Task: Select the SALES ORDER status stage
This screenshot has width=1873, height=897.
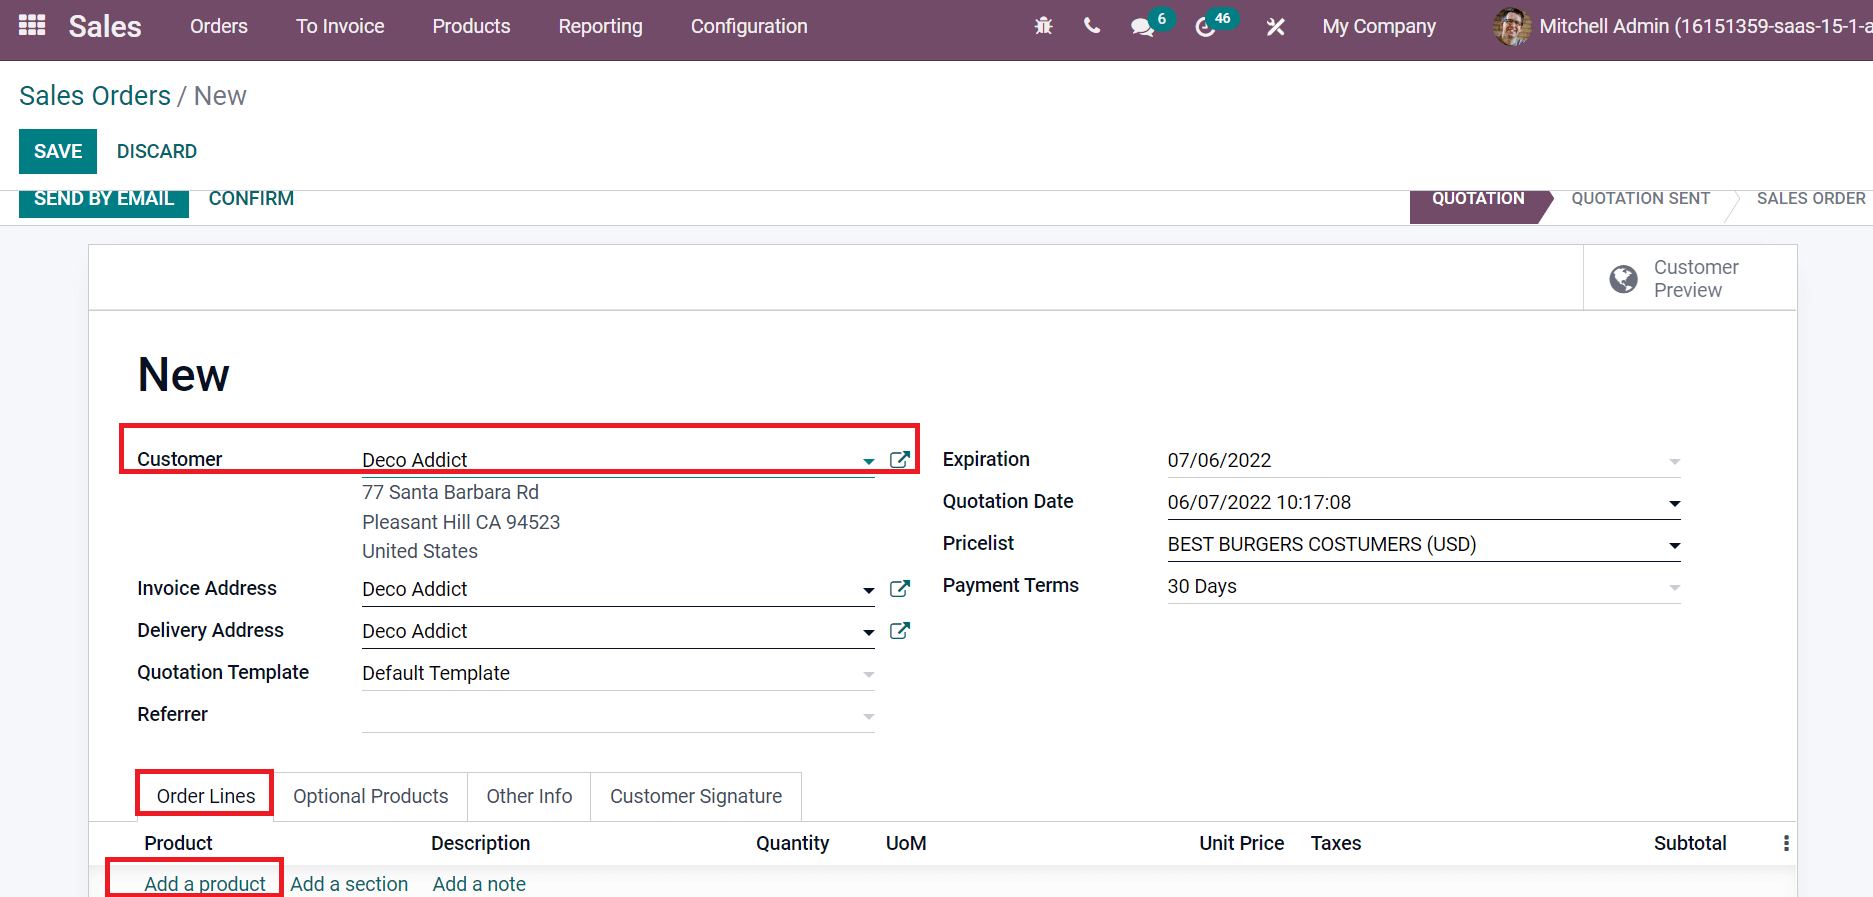Action: 1811,199
